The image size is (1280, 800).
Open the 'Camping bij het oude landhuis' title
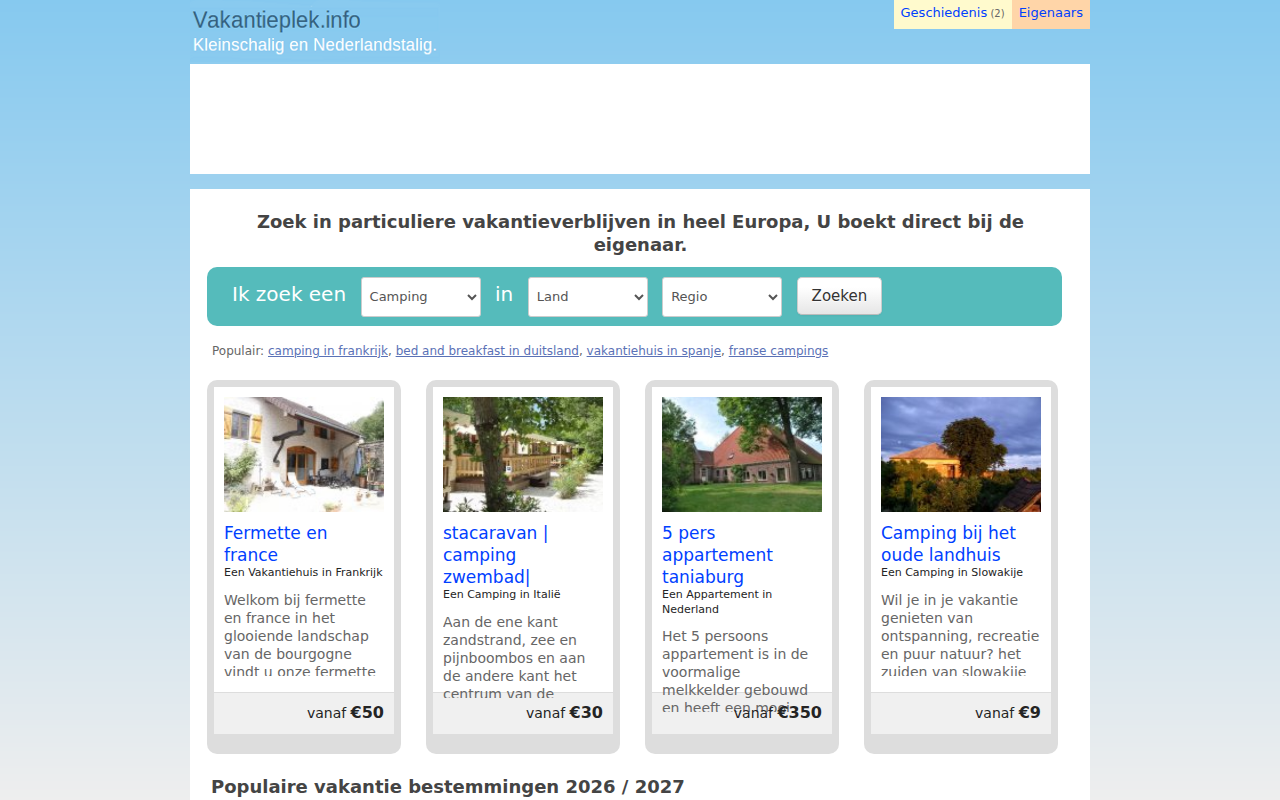tap(948, 544)
